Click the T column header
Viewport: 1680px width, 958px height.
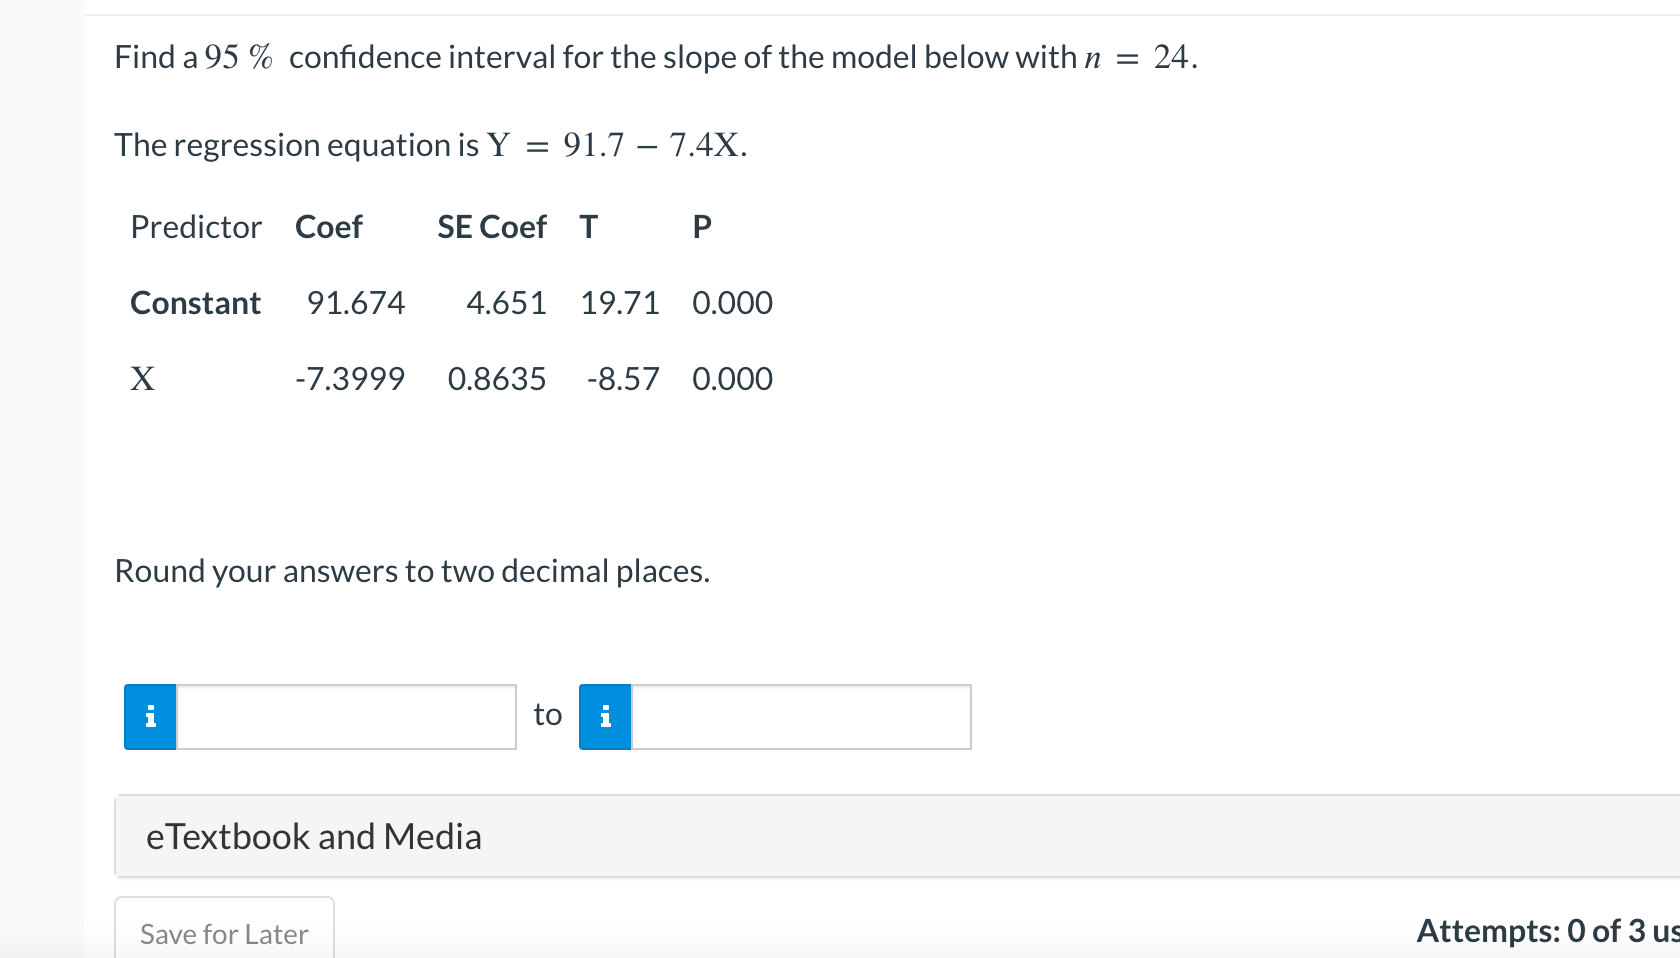point(589,227)
